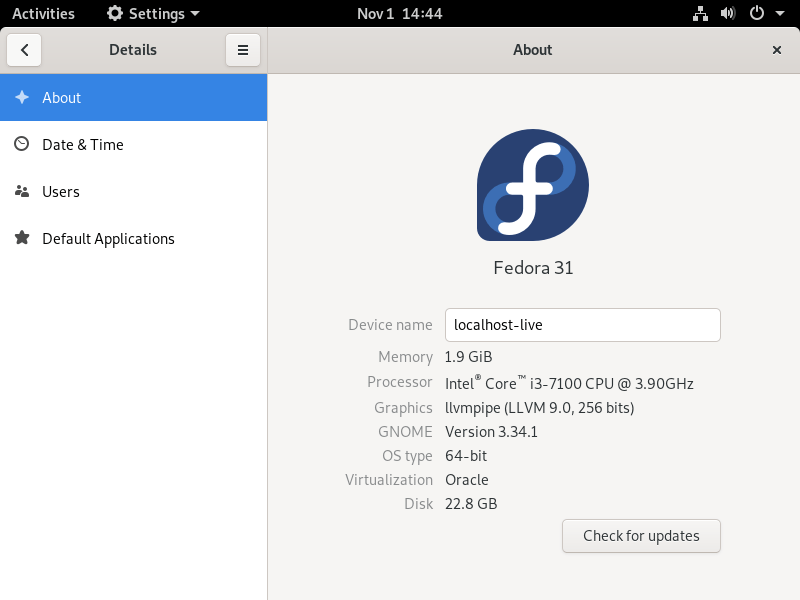
Task: Click the volume speaker icon in top bar
Action: (x=728, y=13)
